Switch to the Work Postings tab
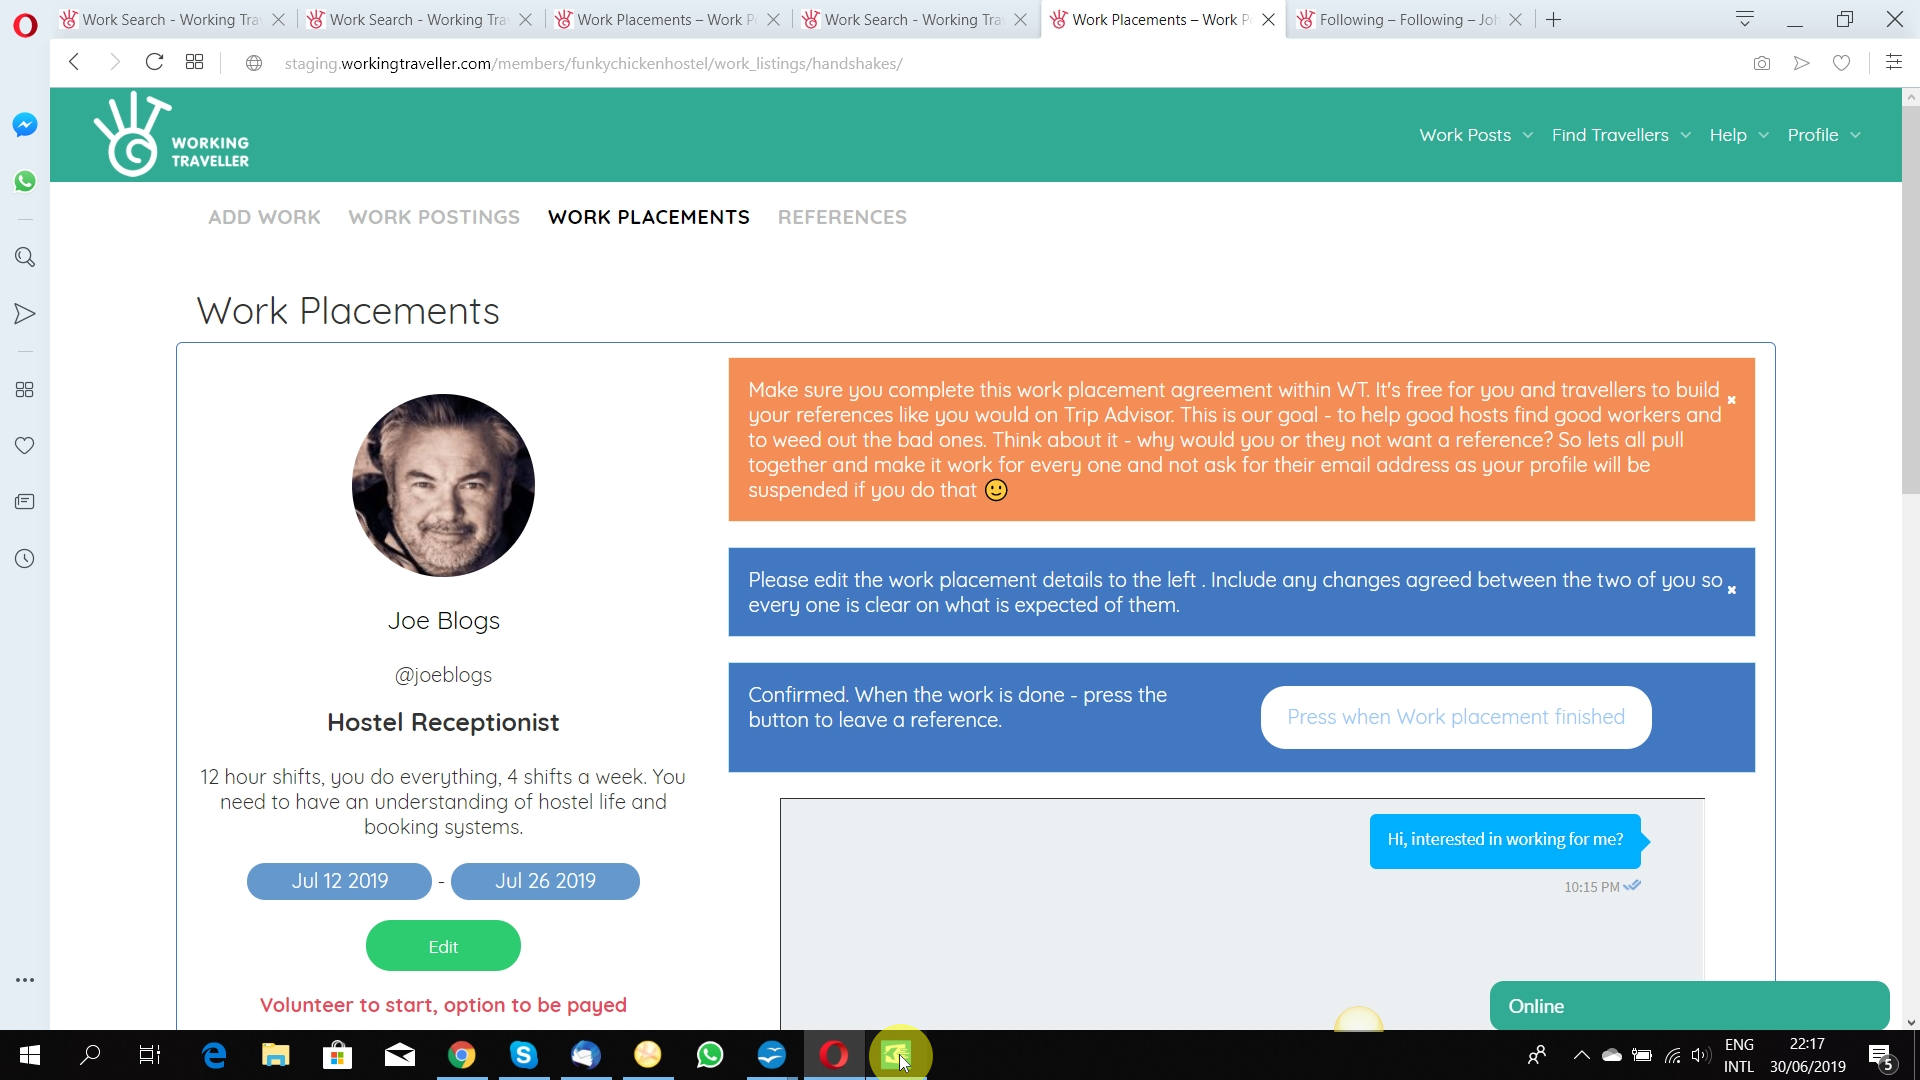Viewport: 1920px width, 1080px height. [x=434, y=217]
